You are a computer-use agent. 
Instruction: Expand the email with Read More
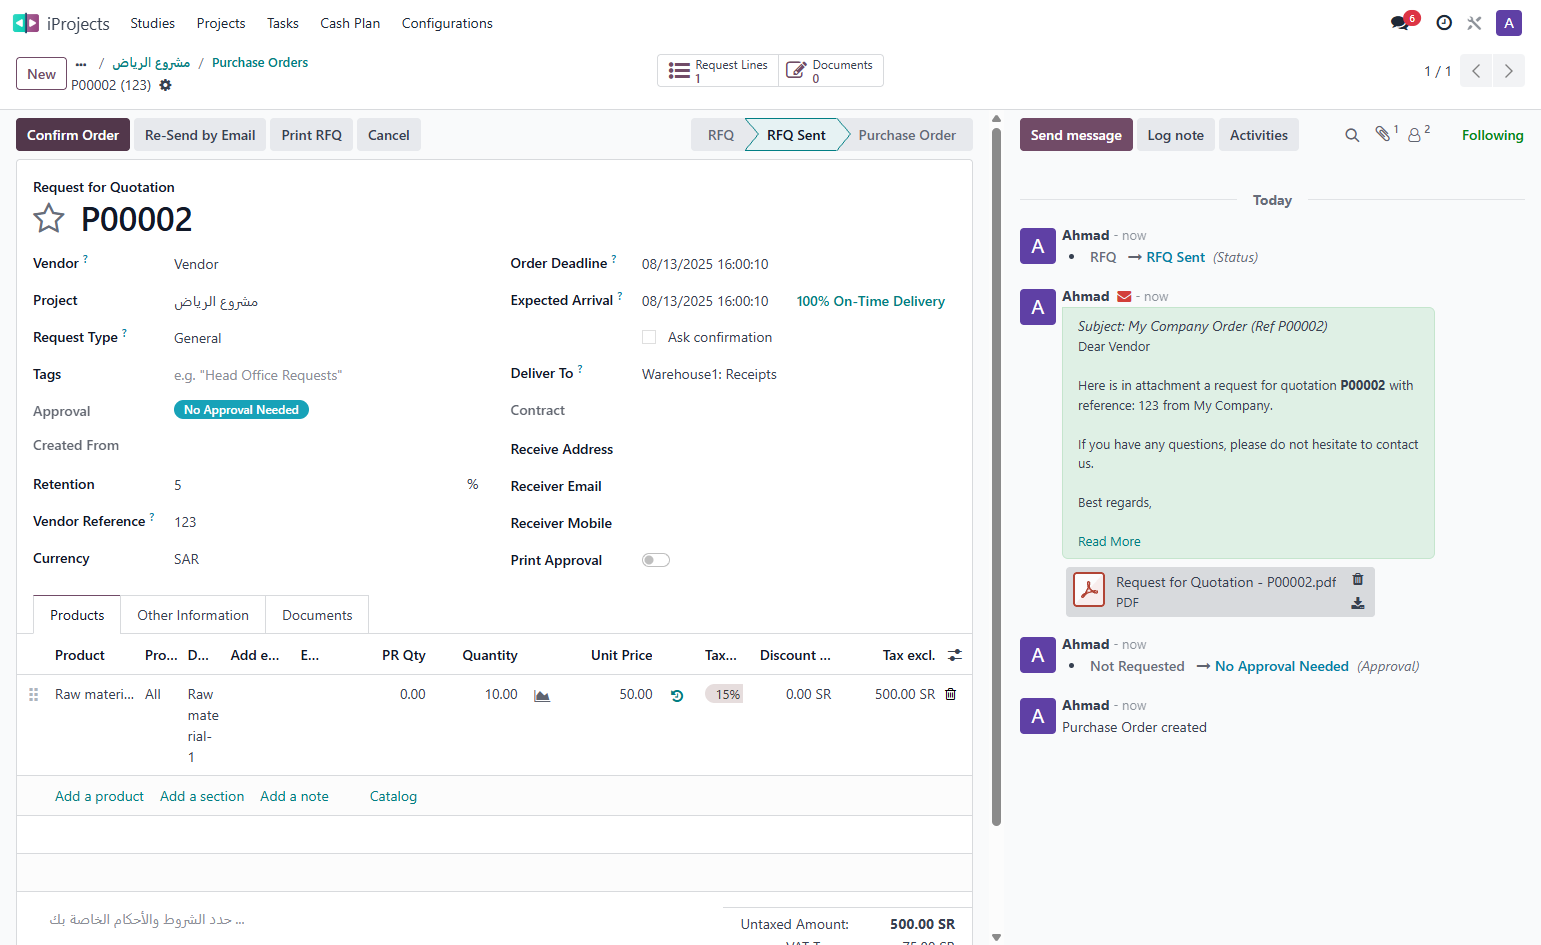1109,541
